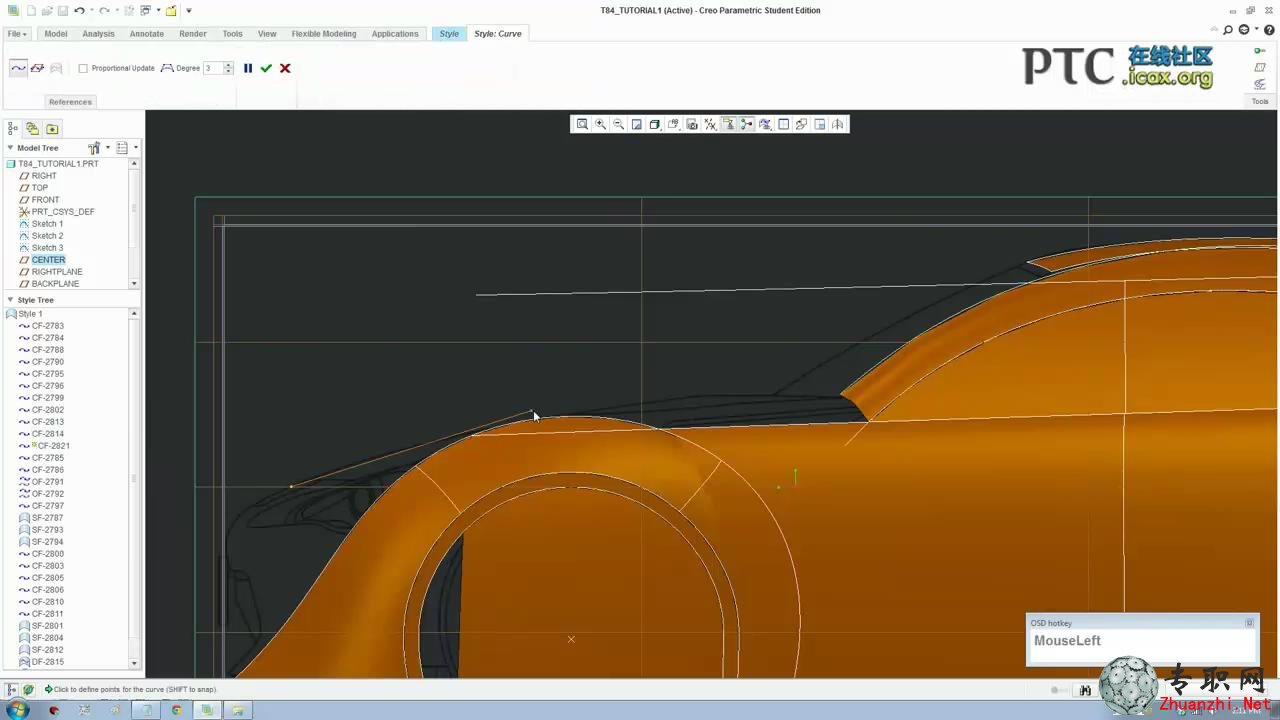This screenshot has height=720, width=1280.
Task: Click the single-view layout icon
Action: tap(783, 124)
